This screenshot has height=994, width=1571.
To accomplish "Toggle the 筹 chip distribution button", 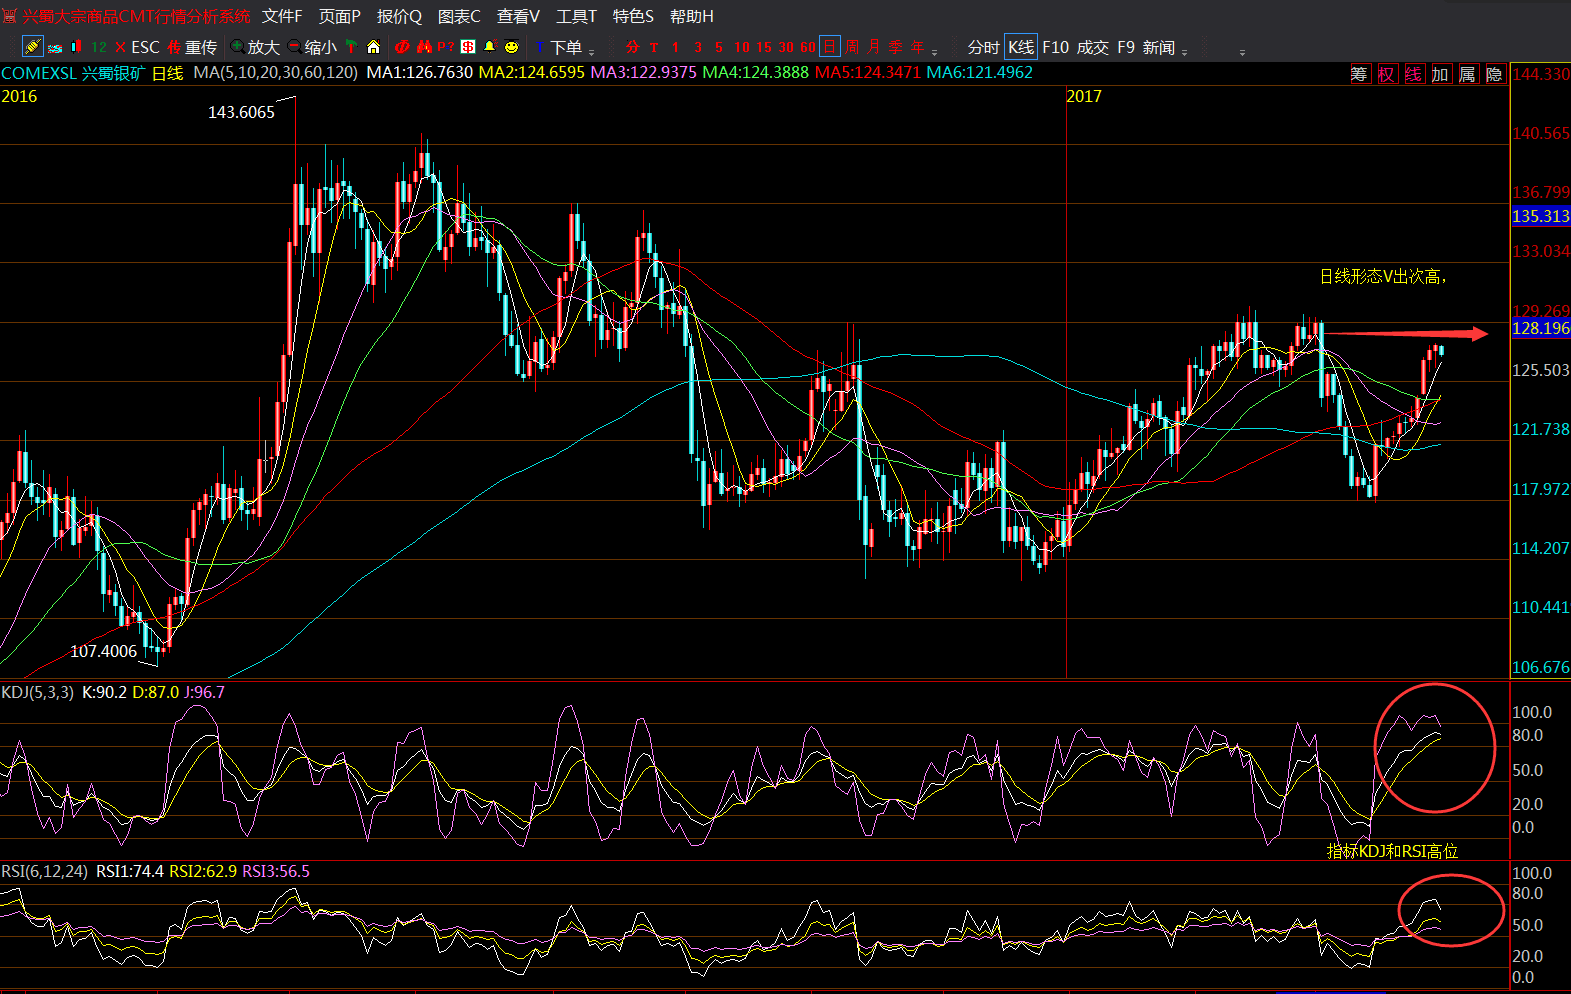I will [1358, 74].
